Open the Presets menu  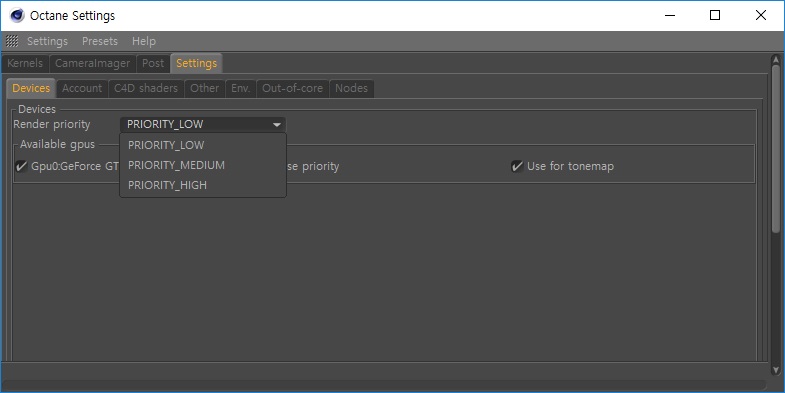pos(100,41)
